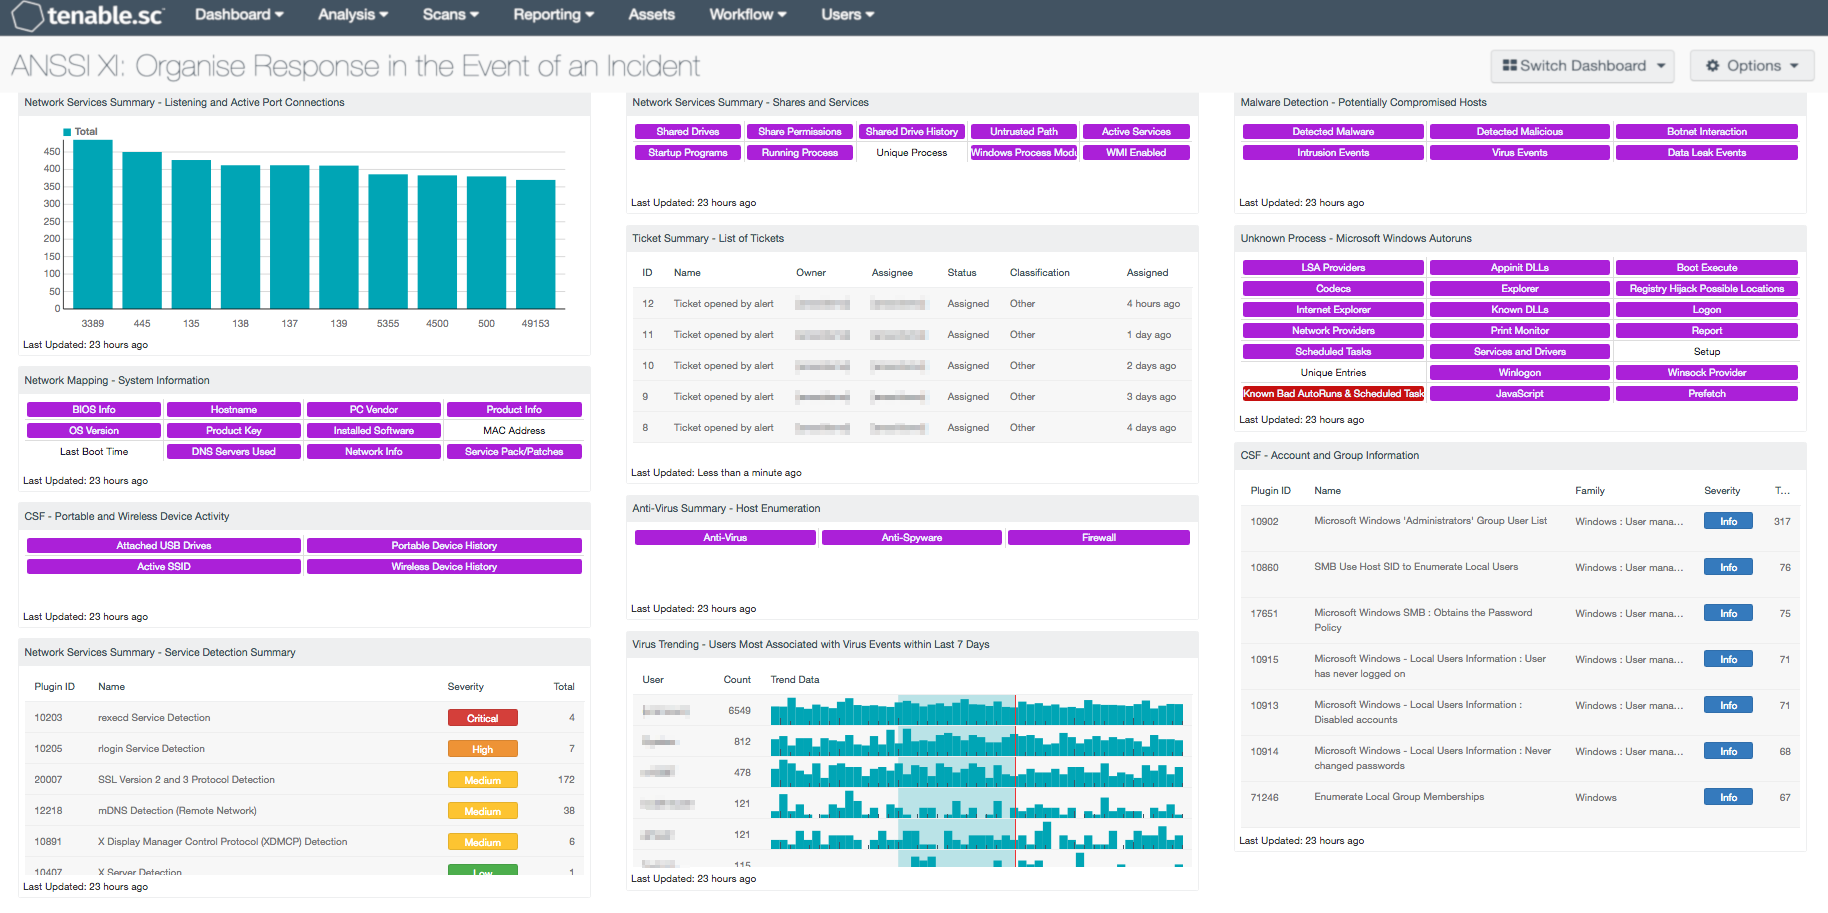Click the red Known Bad AutoRuns indicator
The width and height of the screenshot is (1828, 913).
[x=1333, y=394]
